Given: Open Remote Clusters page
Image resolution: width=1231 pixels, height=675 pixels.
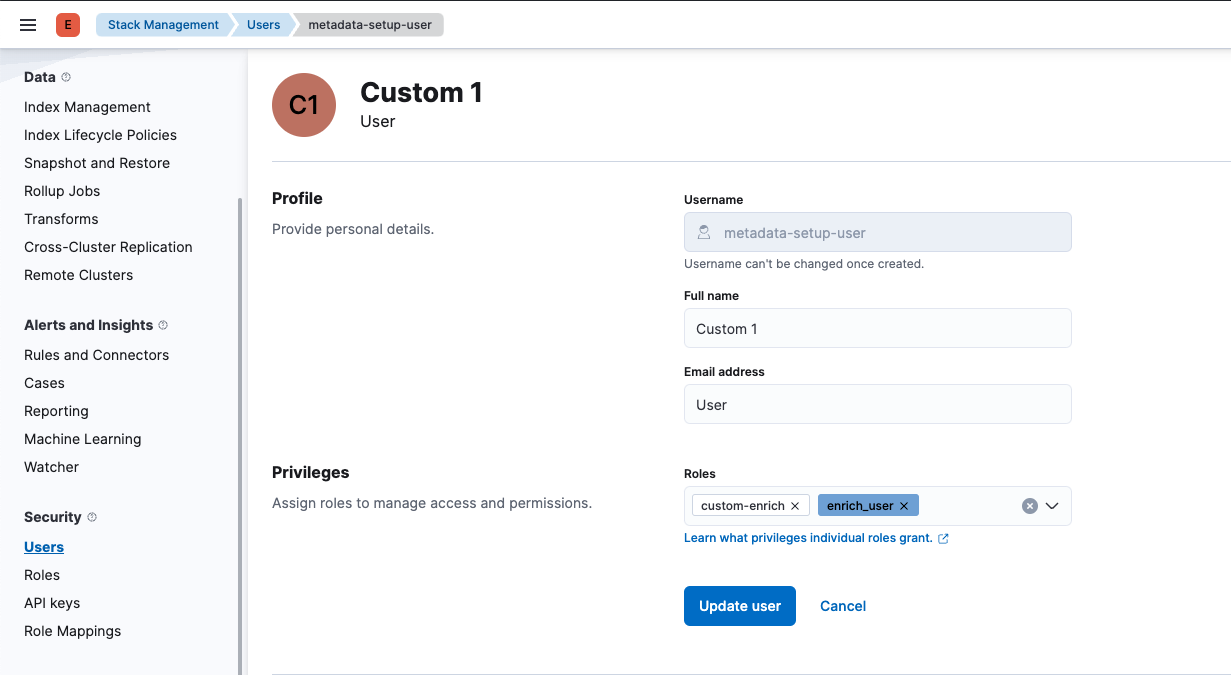Looking at the screenshot, I should [78, 275].
